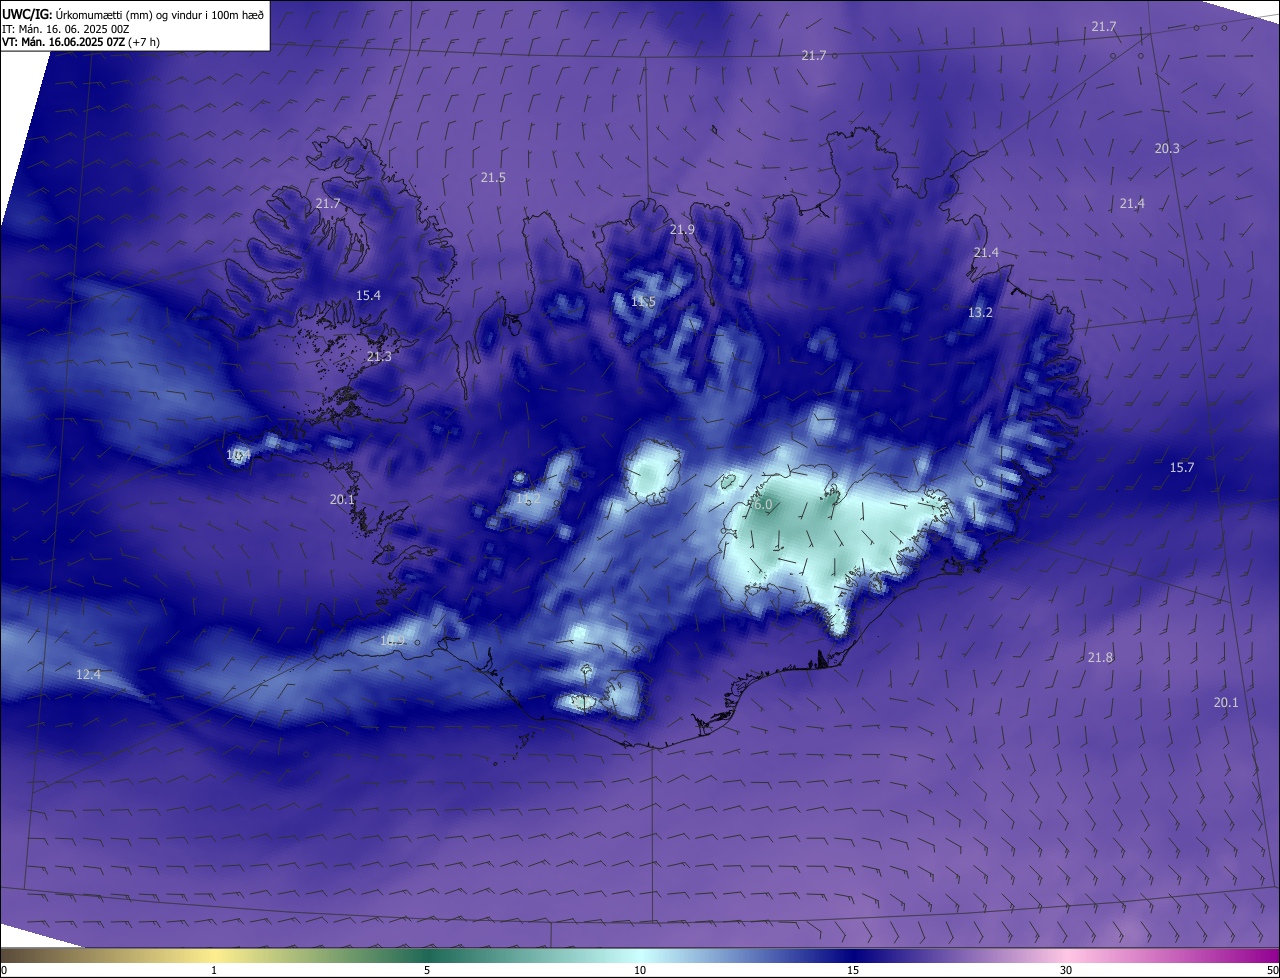Click the 12.4 value over the ocean

click(88, 675)
